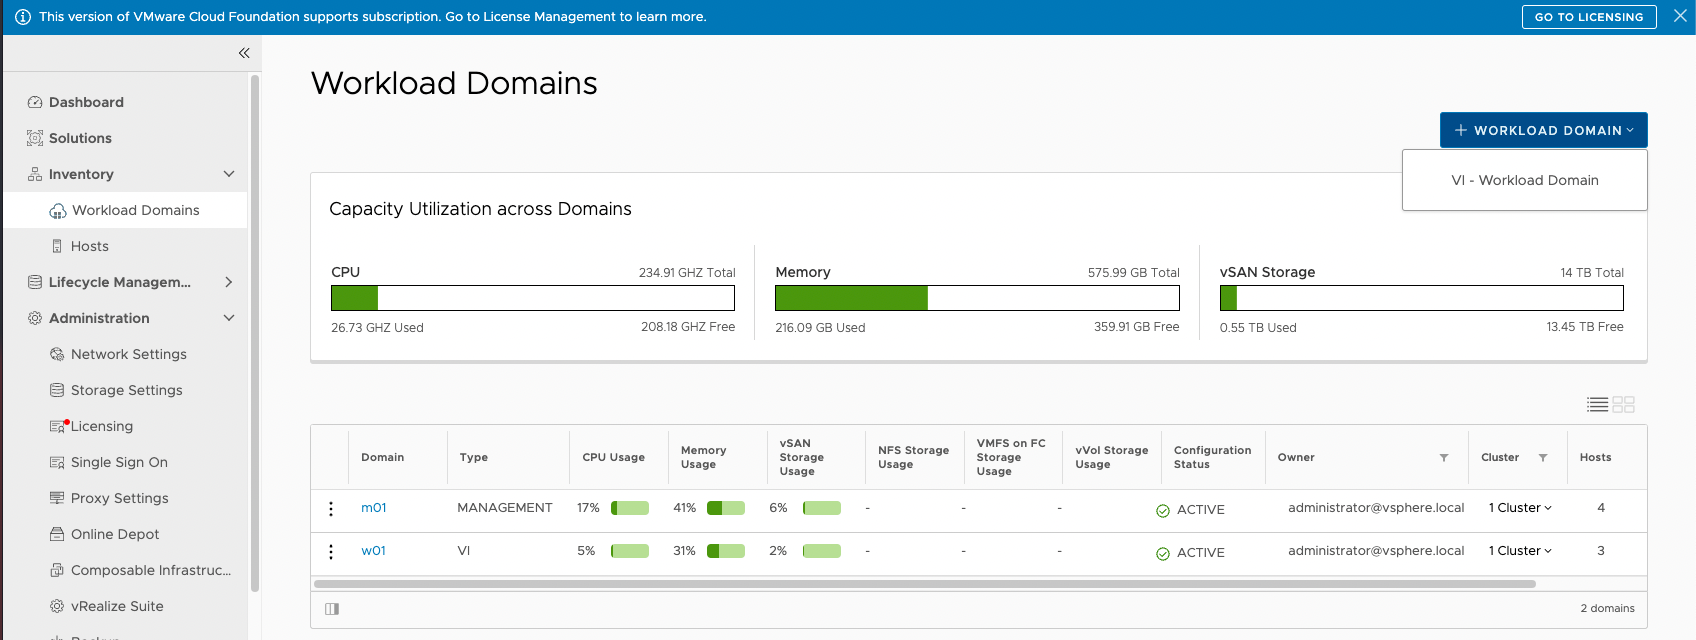Open Network Settings page
This screenshot has width=1696, height=640.
pyautogui.click(x=129, y=354)
